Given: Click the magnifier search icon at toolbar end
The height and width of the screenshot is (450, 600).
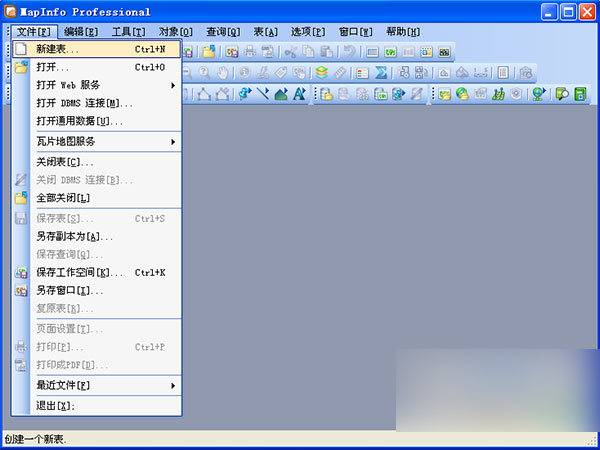Looking at the screenshot, I should 562,93.
